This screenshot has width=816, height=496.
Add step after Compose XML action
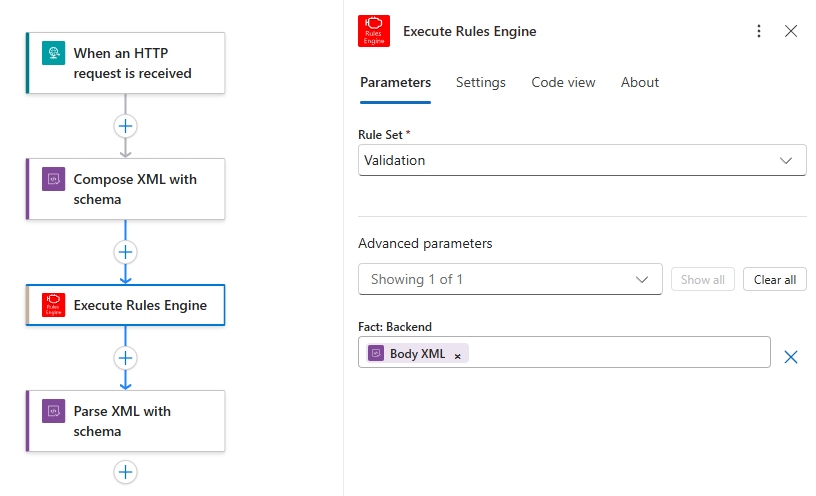[125, 252]
